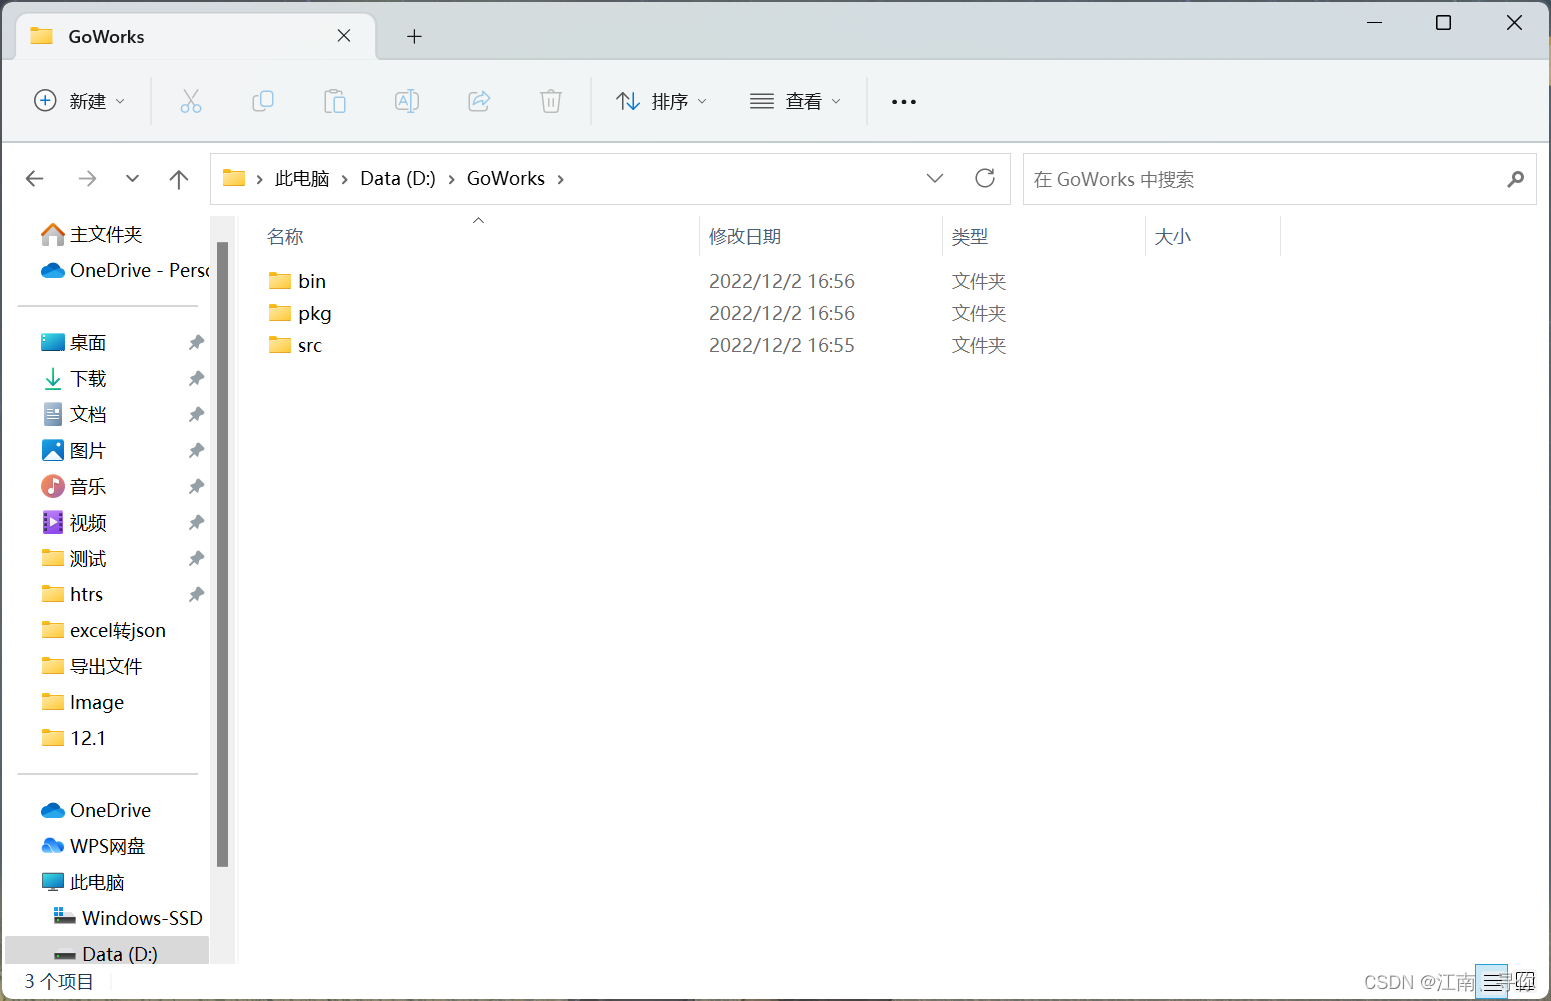Switch to details view icon in status bar
This screenshot has height=1001, width=1551.
pos(1492,982)
